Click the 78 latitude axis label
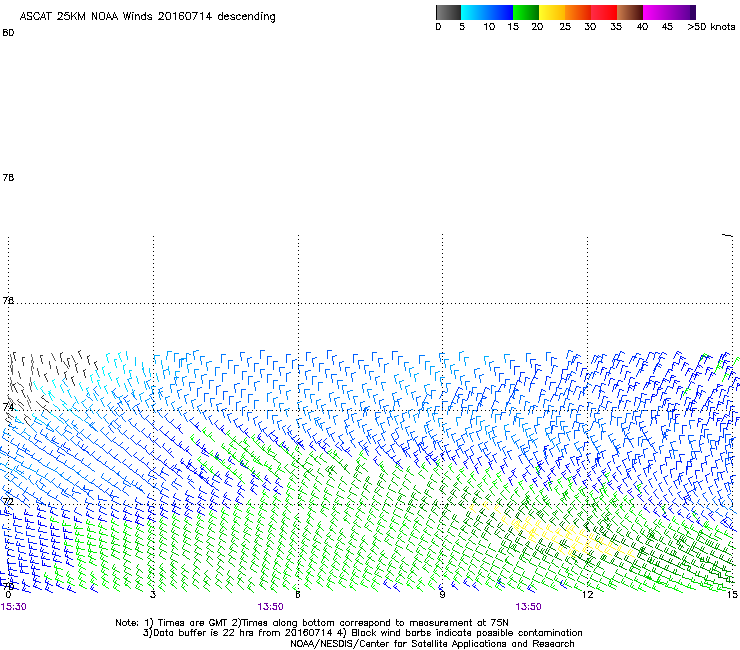 (x=8, y=177)
